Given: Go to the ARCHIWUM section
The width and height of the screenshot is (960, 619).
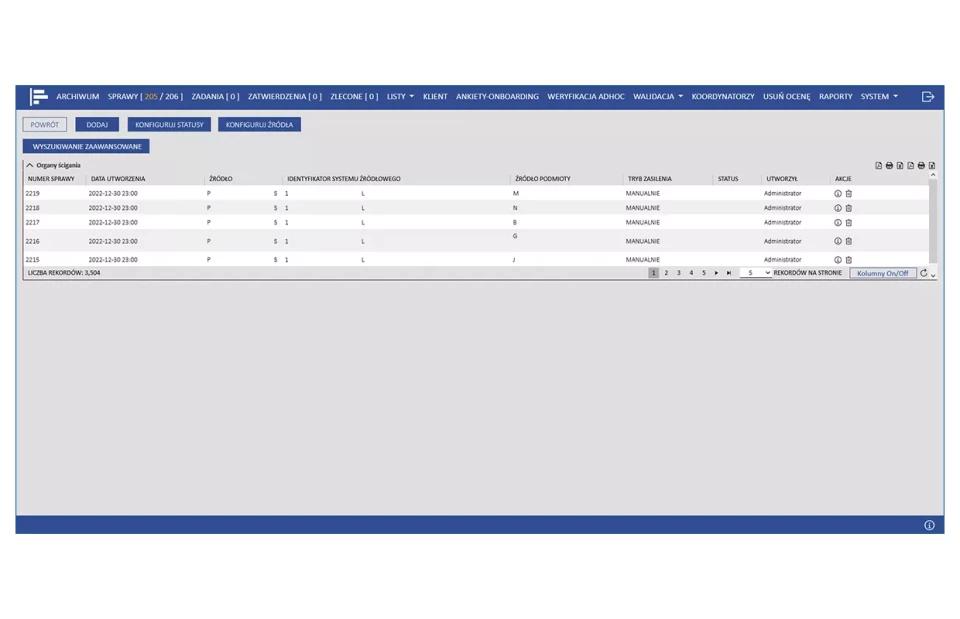Looking at the screenshot, I should click(x=77, y=97).
